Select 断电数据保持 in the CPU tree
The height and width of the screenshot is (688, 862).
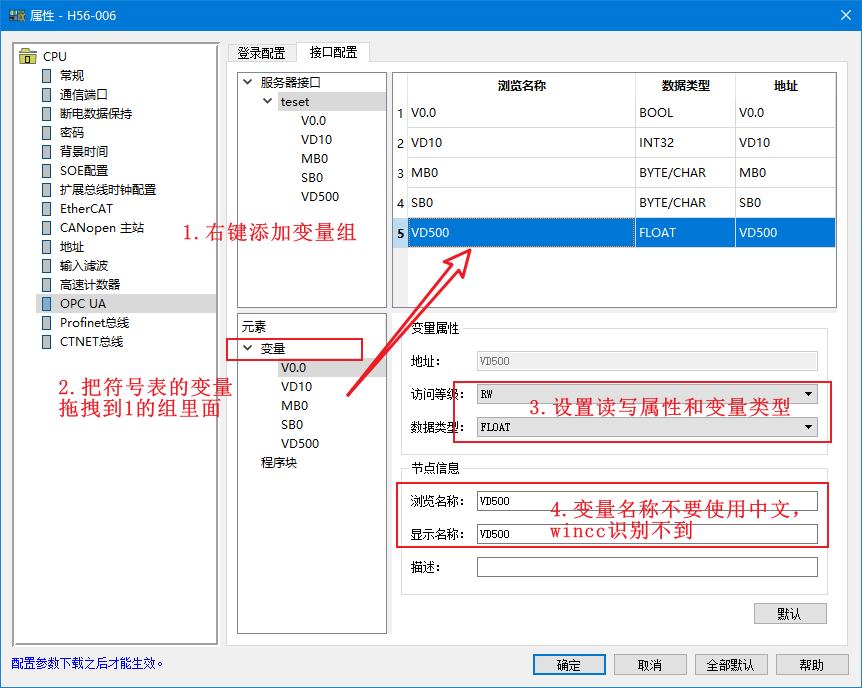coord(96,113)
